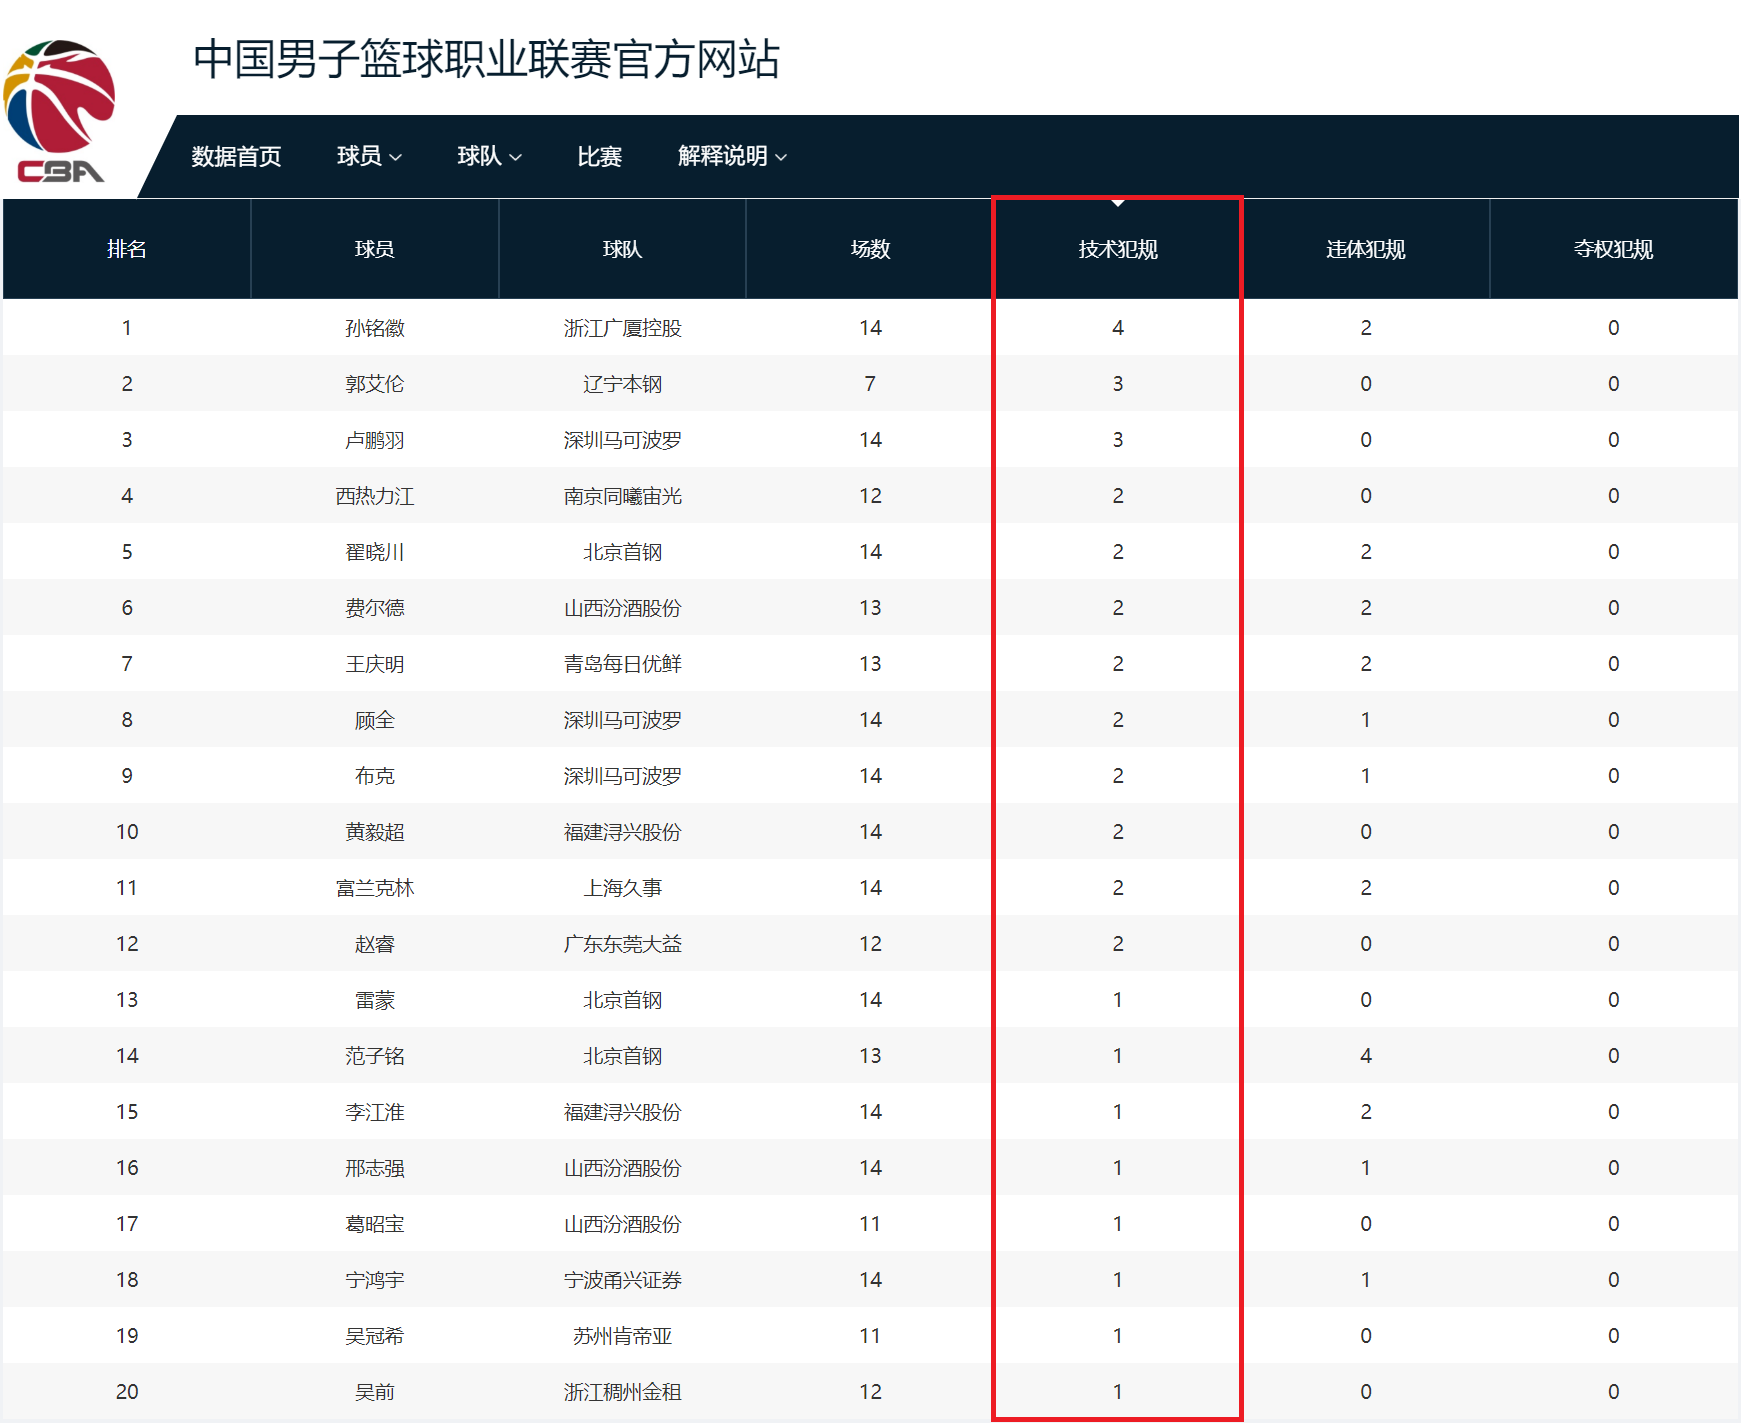
Task: Open player 赵睿 profile
Action: [x=375, y=944]
